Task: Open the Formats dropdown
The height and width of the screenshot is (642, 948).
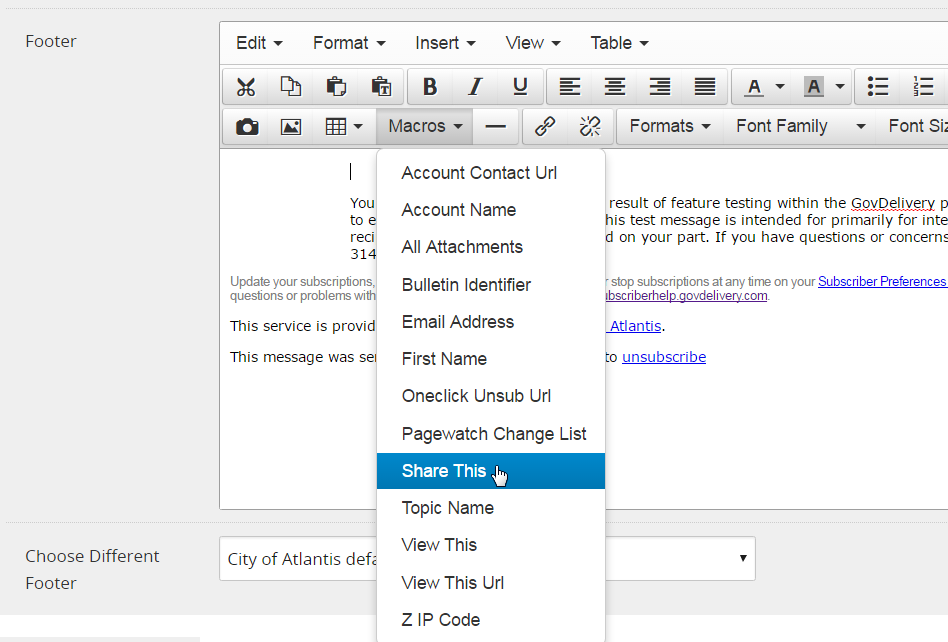Action: coord(670,127)
